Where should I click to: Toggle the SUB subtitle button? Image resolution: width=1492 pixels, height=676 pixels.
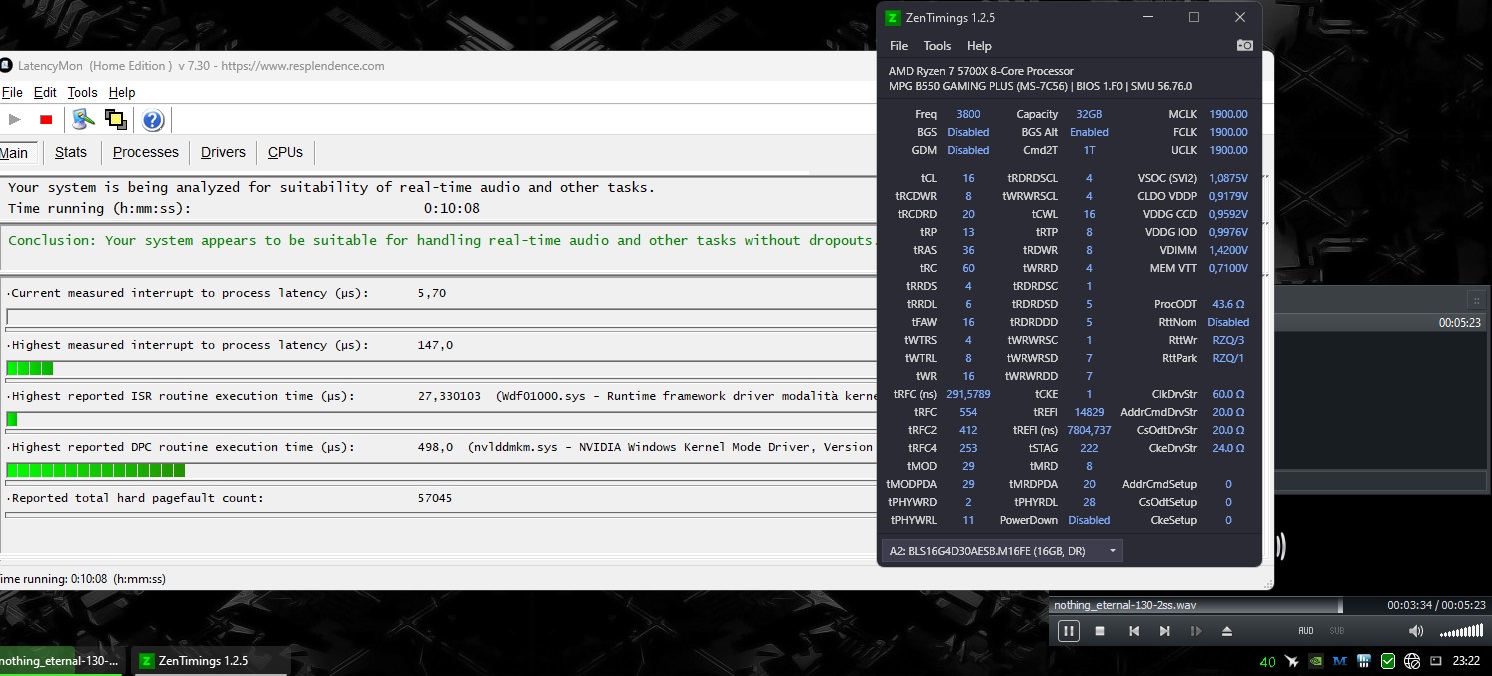1337,631
